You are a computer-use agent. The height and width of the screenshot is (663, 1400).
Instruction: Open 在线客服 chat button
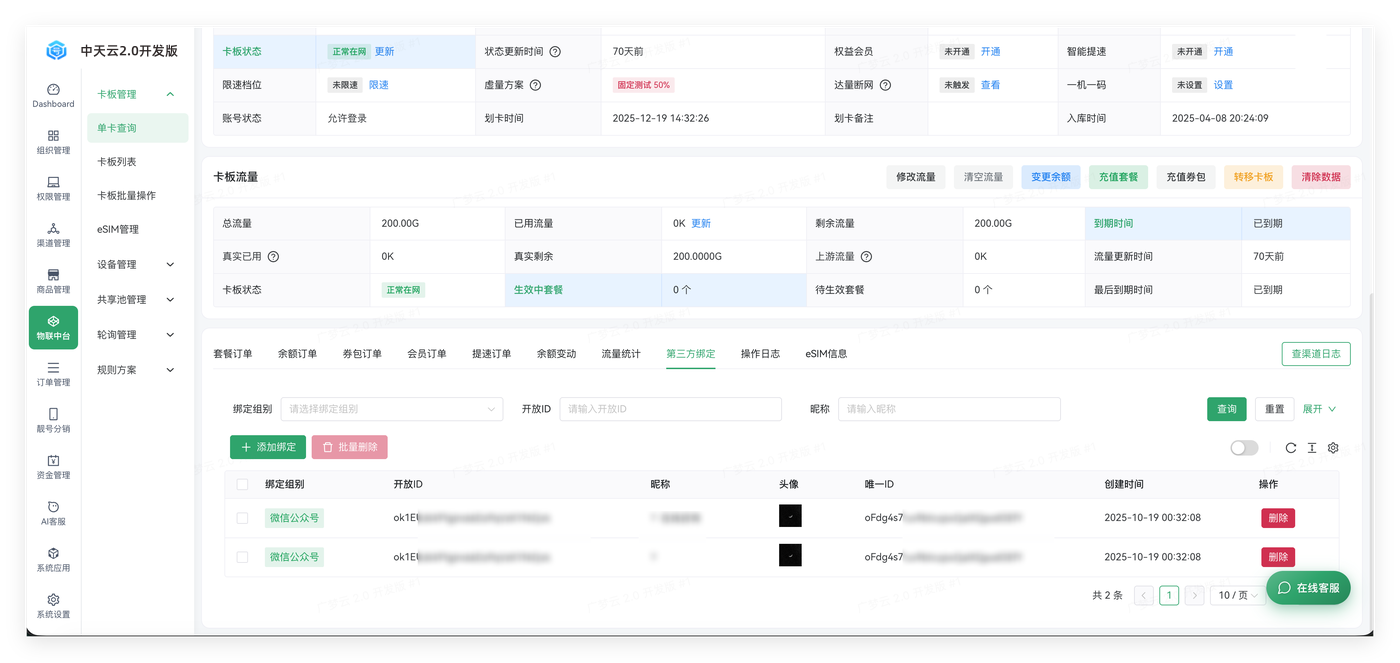pyautogui.click(x=1308, y=588)
